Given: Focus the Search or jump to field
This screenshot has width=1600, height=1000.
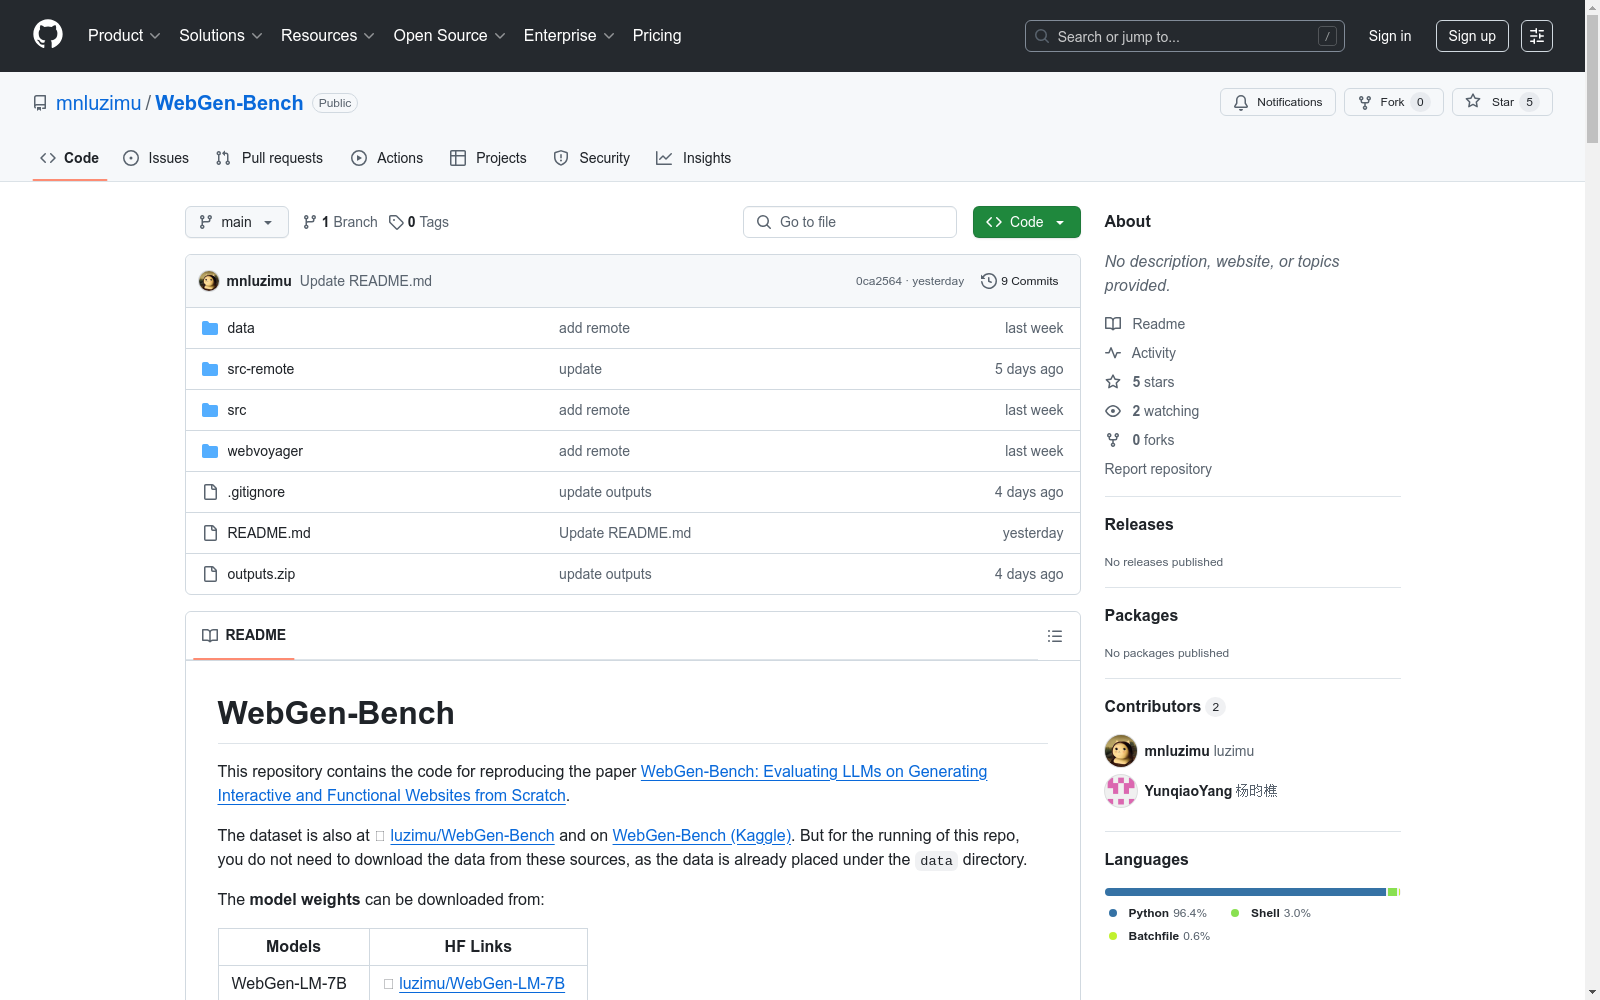Looking at the screenshot, I should [x=1185, y=36].
